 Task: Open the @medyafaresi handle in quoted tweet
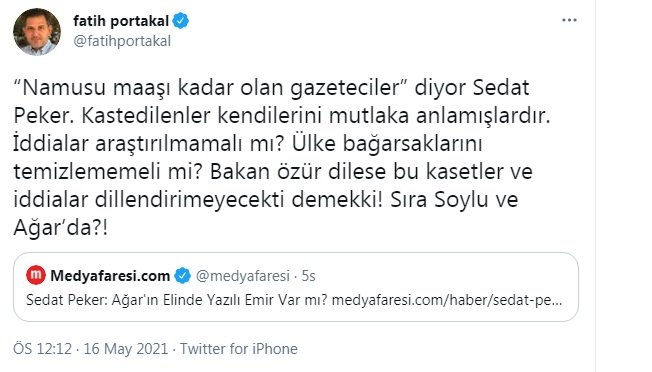[x=242, y=276]
